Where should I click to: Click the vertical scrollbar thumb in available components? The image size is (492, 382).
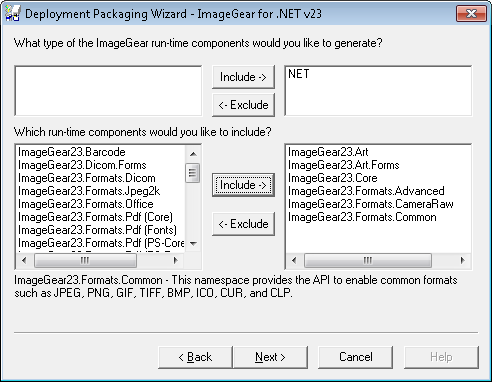(x=193, y=173)
